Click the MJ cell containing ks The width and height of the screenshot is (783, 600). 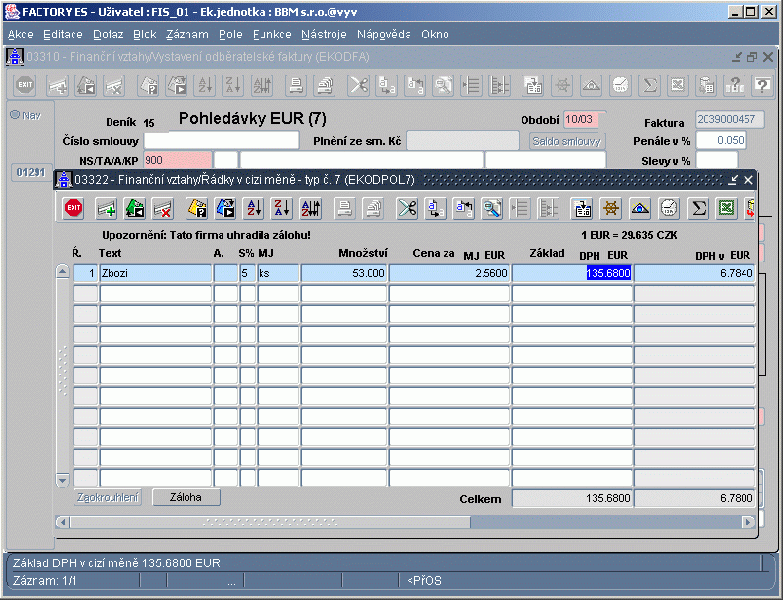point(278,274)
